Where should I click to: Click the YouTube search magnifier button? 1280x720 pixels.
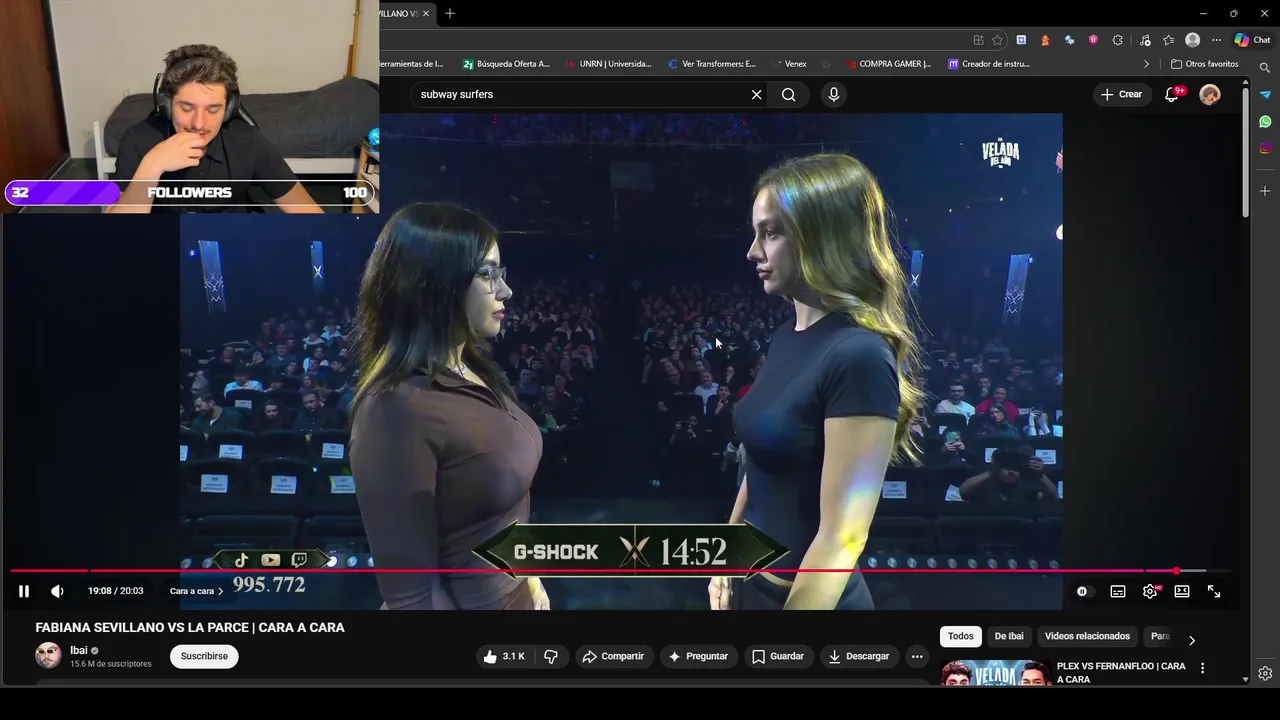point(789,94)
